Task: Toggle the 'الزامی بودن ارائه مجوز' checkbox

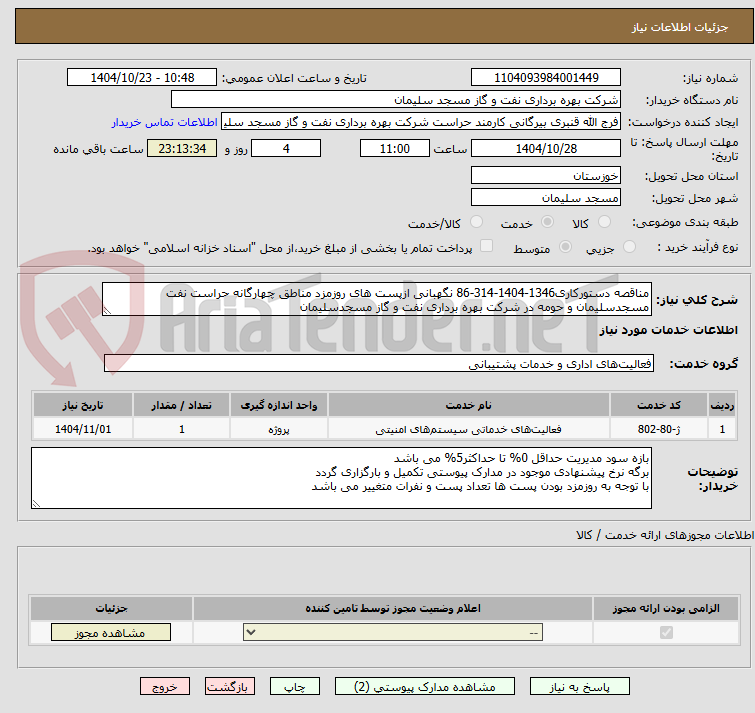Action: tap(666, 632)
